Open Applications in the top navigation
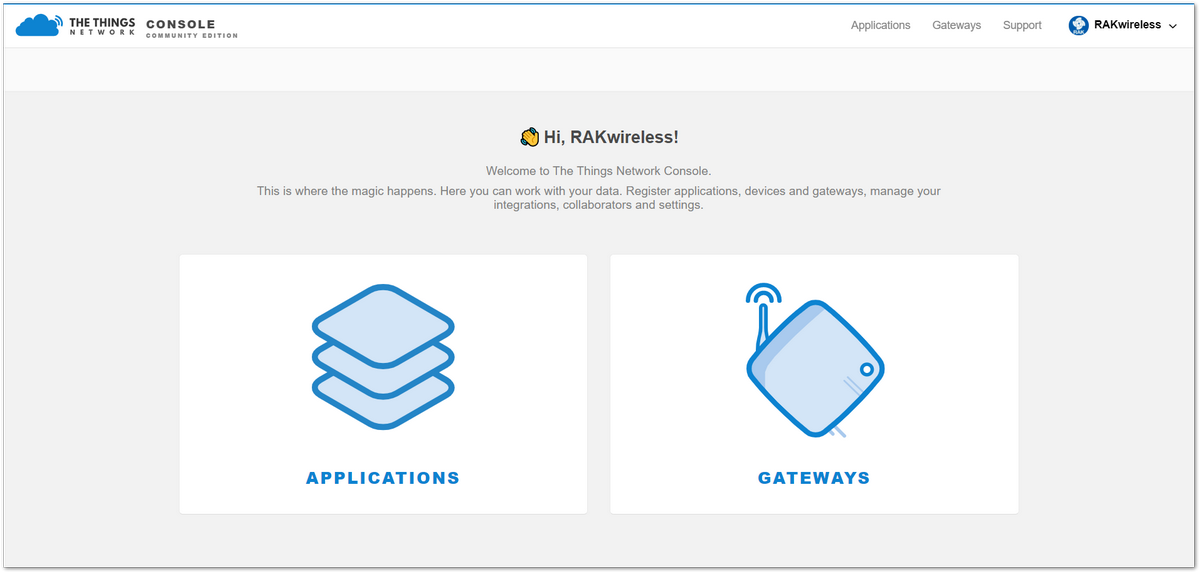The height and width of the screenshot is (573, 1200). [x=880, y=25]
